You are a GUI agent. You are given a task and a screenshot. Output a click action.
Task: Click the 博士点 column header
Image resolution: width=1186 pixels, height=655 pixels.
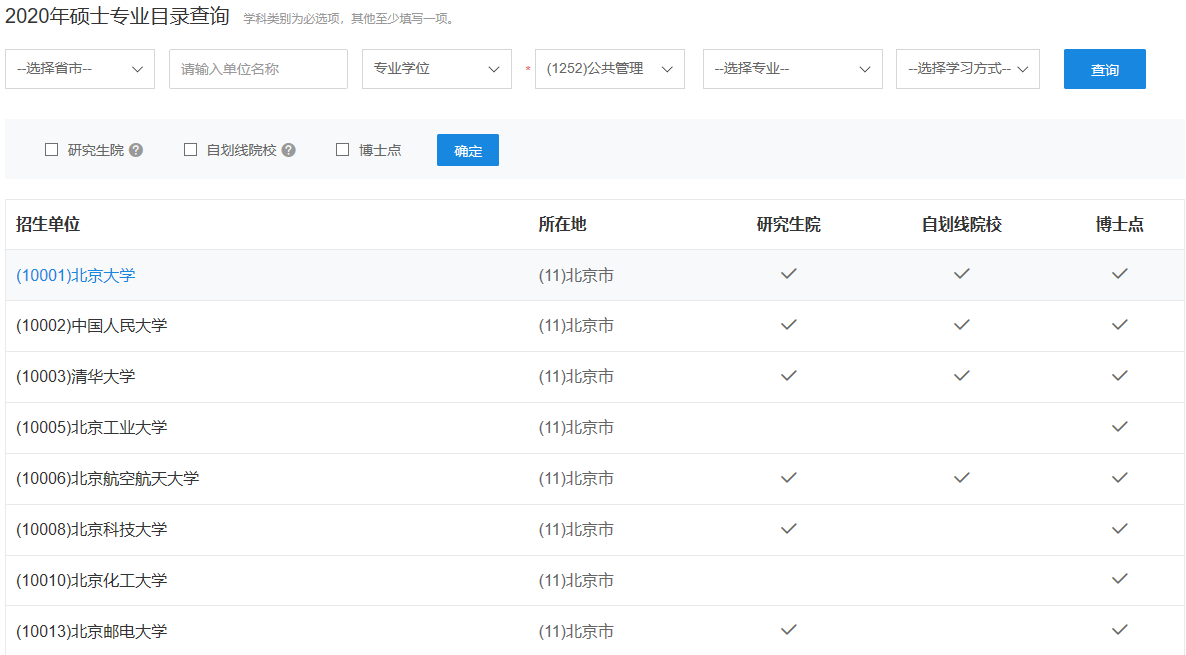pyautogui.click(x=1119, y=224)
